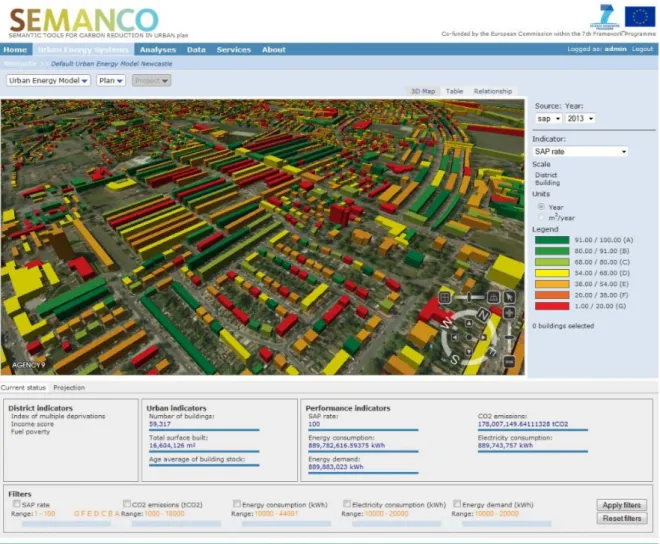
Task: Go to the Home menu item
Action: point(15,50)
